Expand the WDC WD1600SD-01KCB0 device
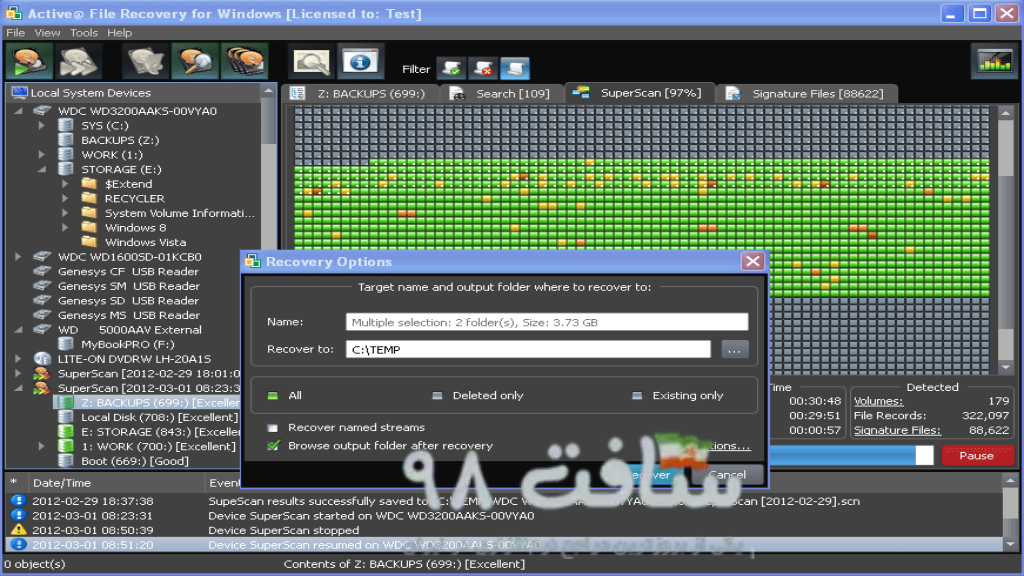Viewport: 1024px width, 576px height. pyautogui.click(x=18, y=257)
